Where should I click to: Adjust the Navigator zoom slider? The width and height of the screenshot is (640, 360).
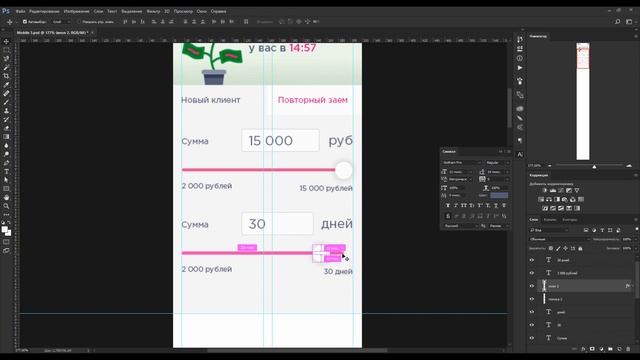point(594,167)
